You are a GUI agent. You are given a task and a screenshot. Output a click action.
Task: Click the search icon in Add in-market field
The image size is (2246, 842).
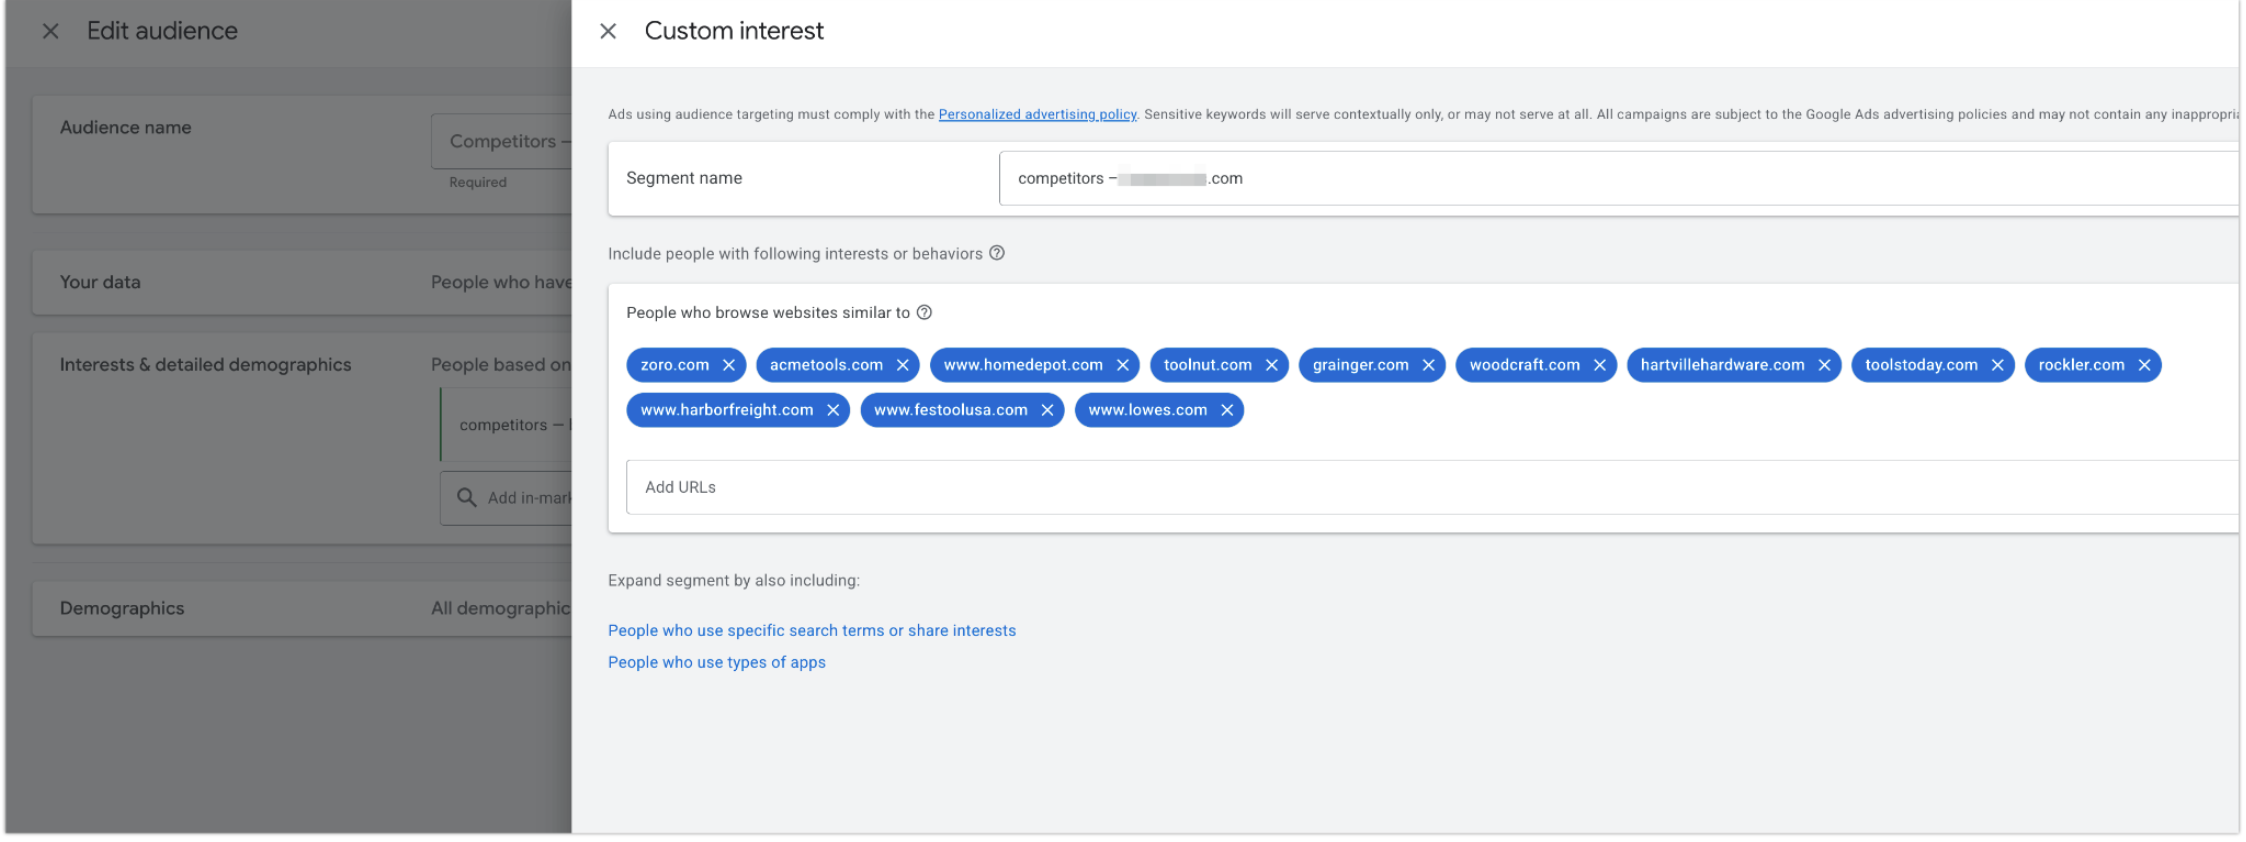(467, 497)
